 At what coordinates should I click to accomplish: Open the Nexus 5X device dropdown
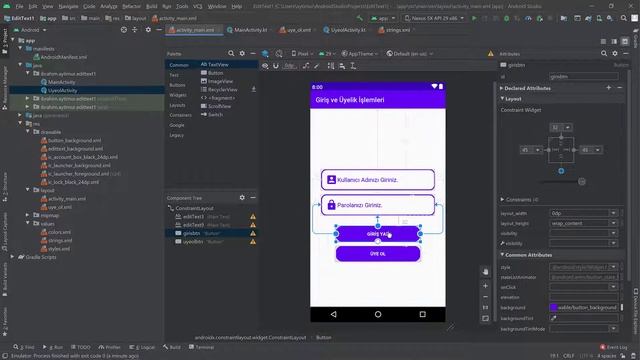point(434,18)
